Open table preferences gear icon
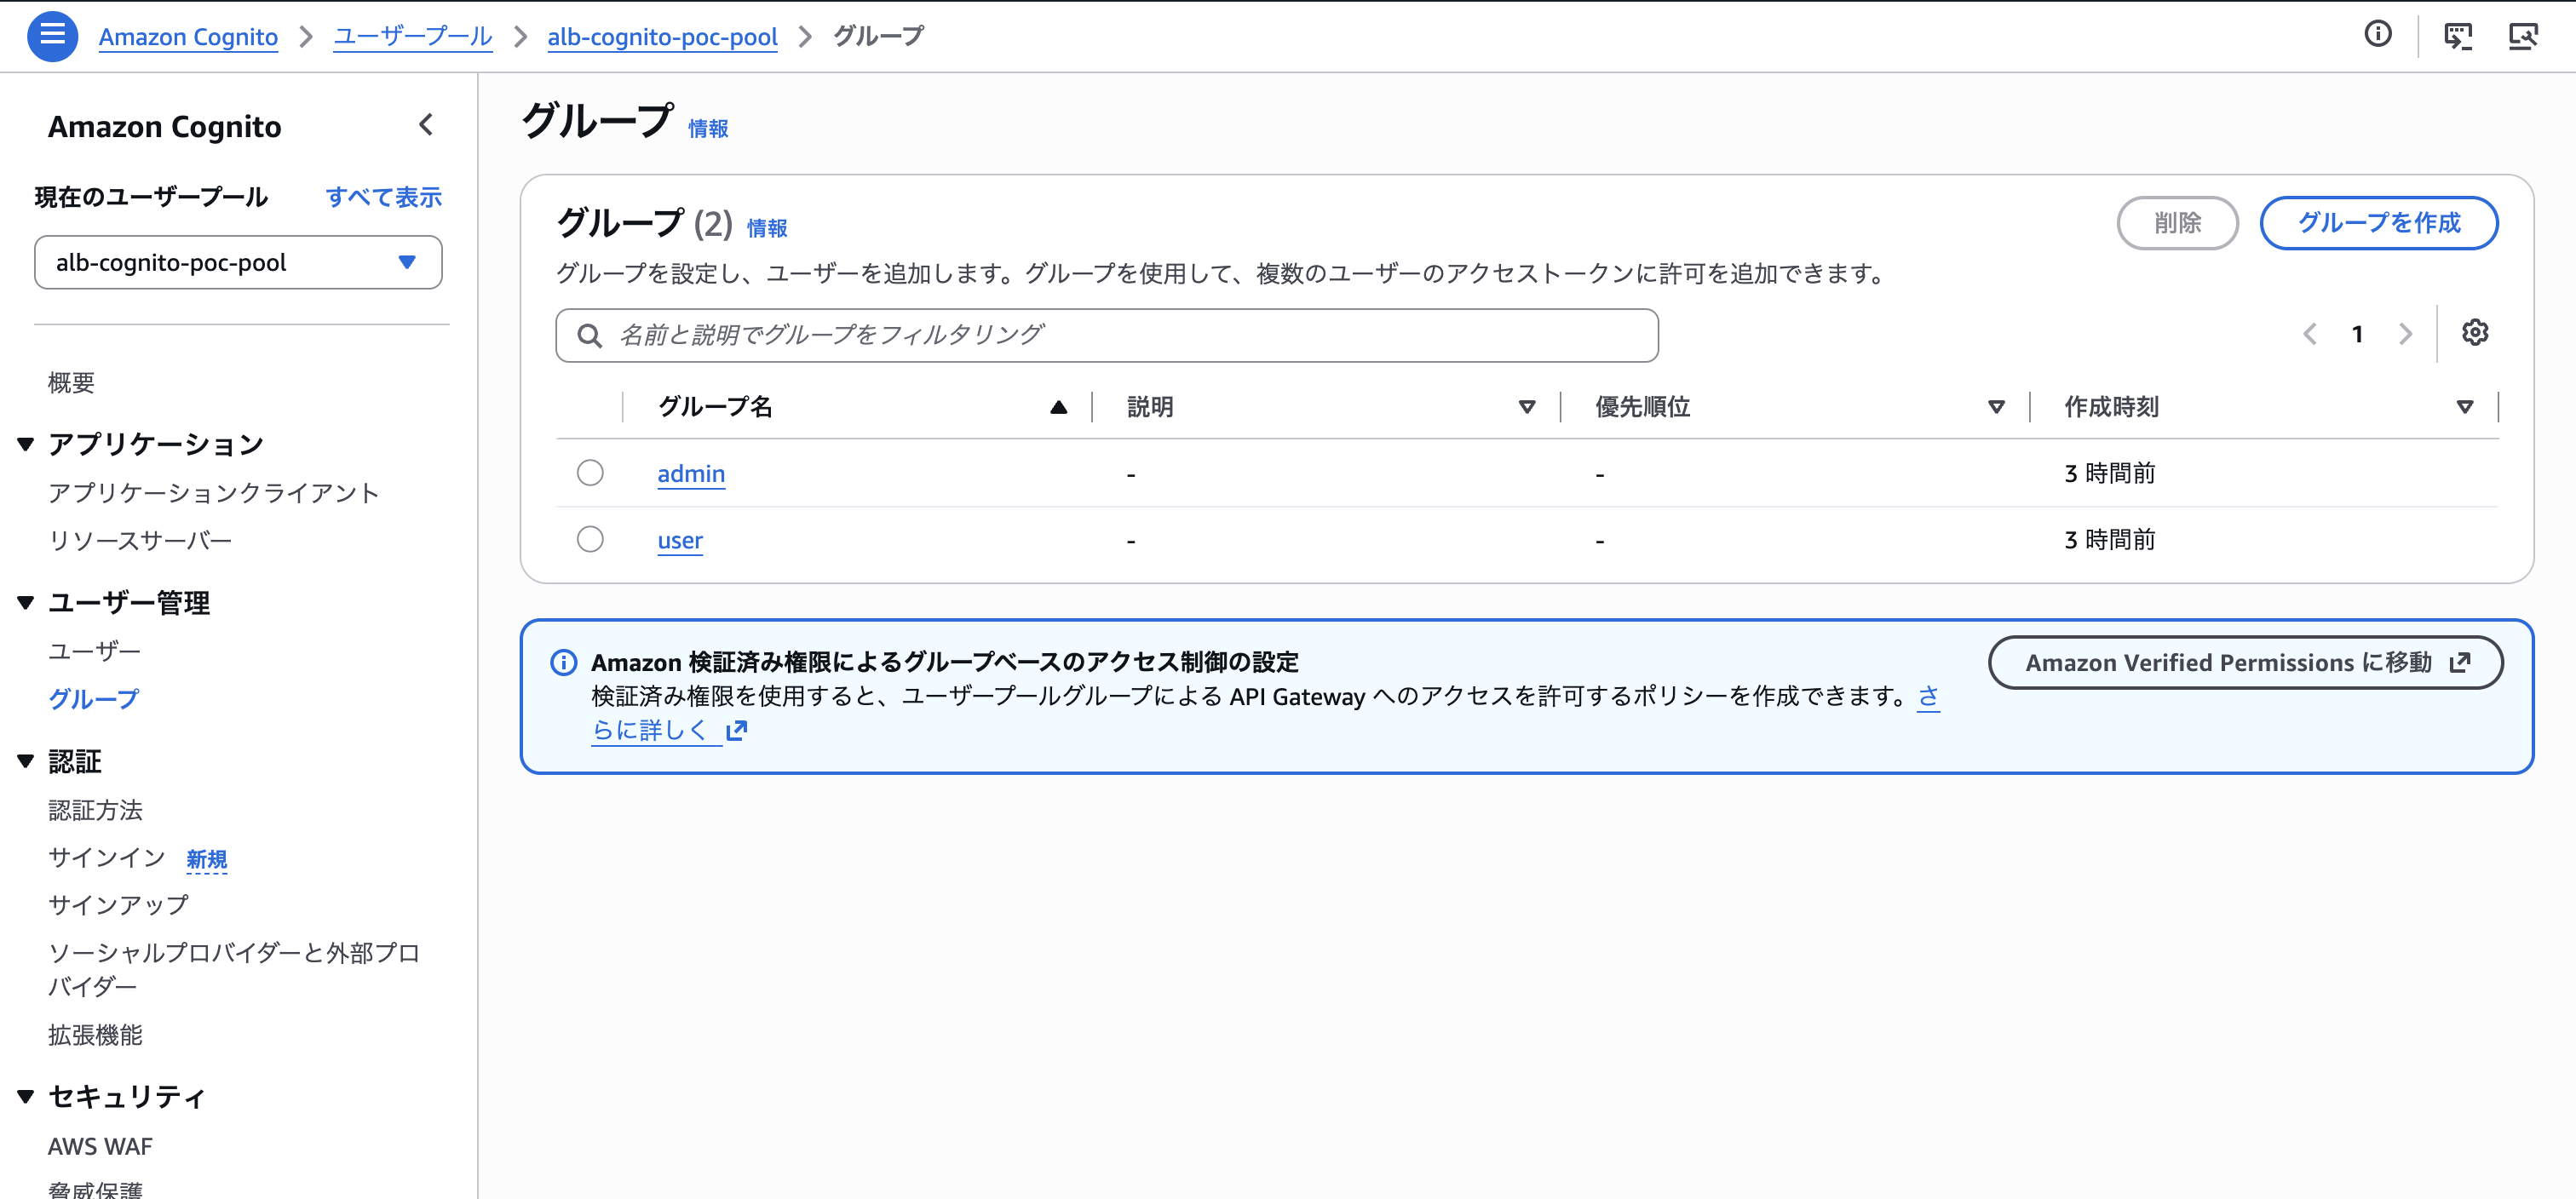Image resolution: width=2576 pixels, height=1199 pixels. (x=2475, y=333)
